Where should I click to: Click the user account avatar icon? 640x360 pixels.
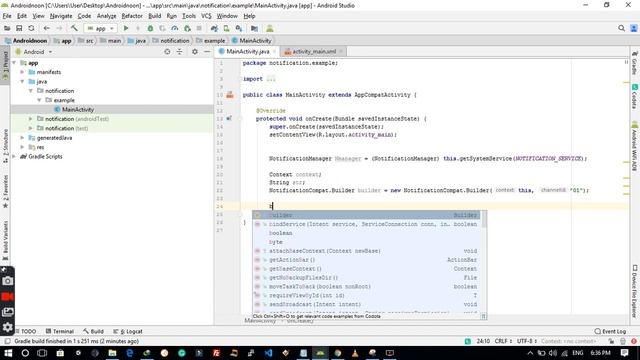pos(633,28)
